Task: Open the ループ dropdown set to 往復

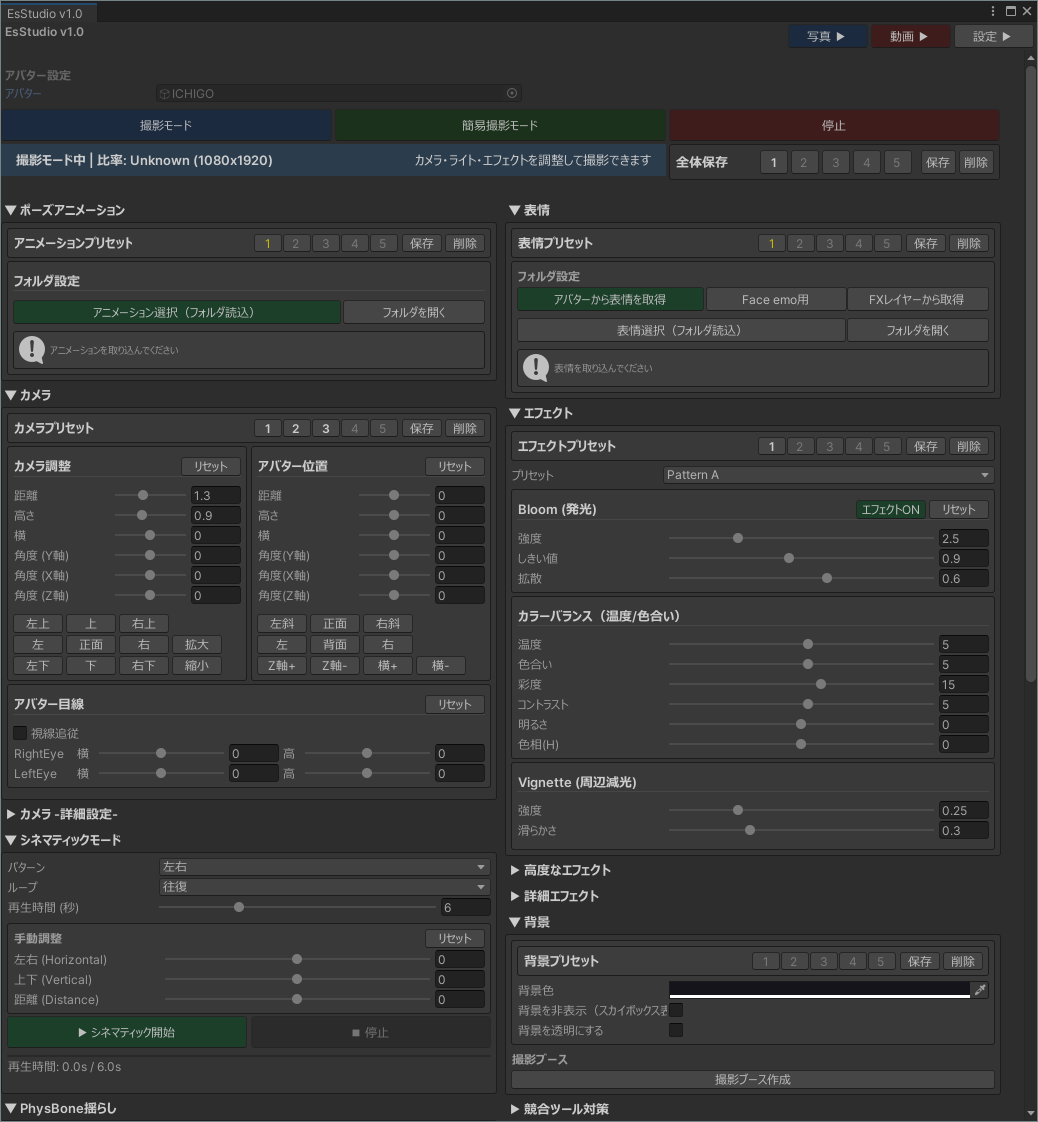Action: point(325,887)
